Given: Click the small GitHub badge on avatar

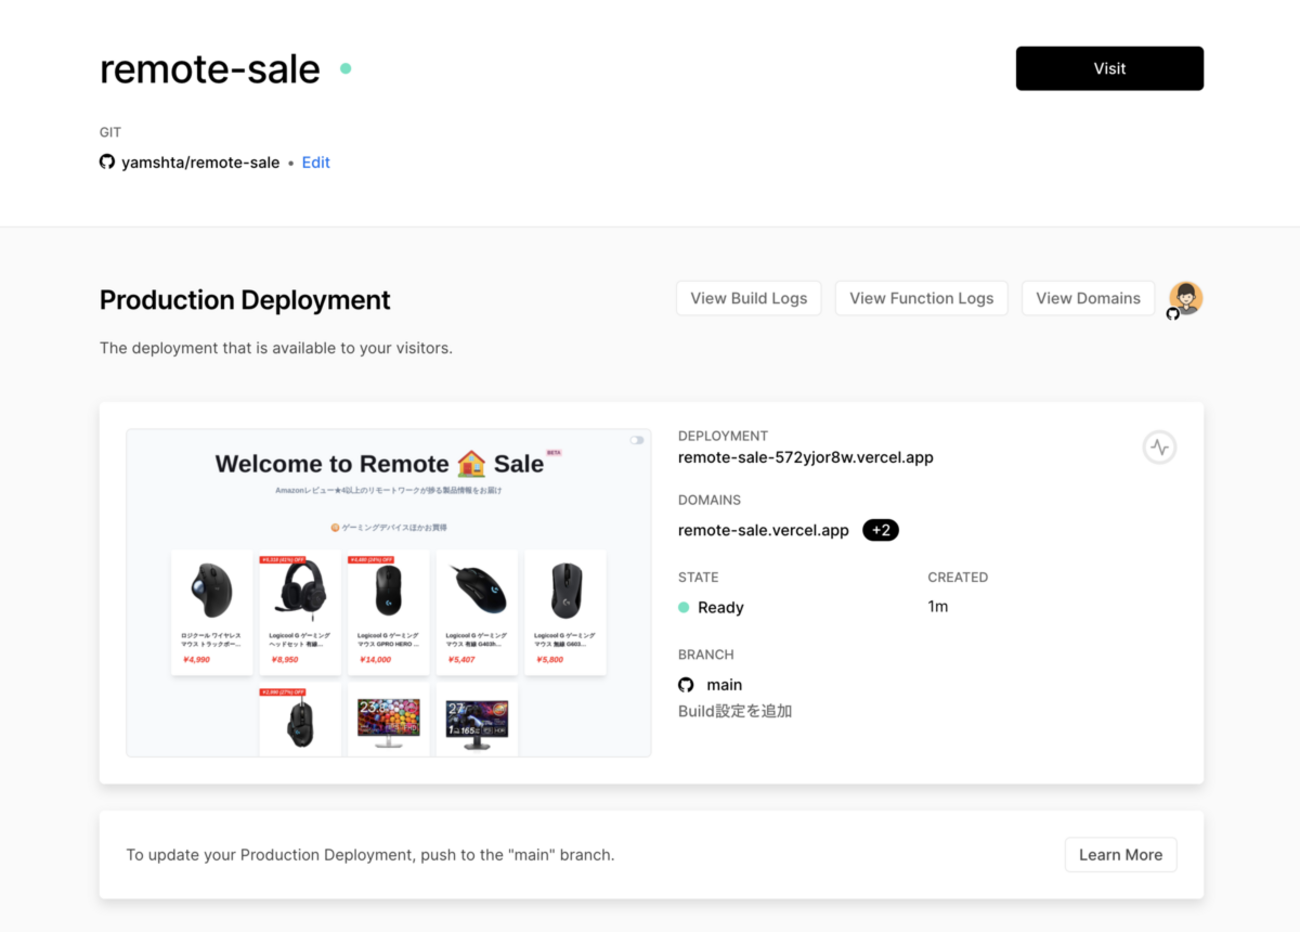Looking at the screenshot, I should (1173, 314).
